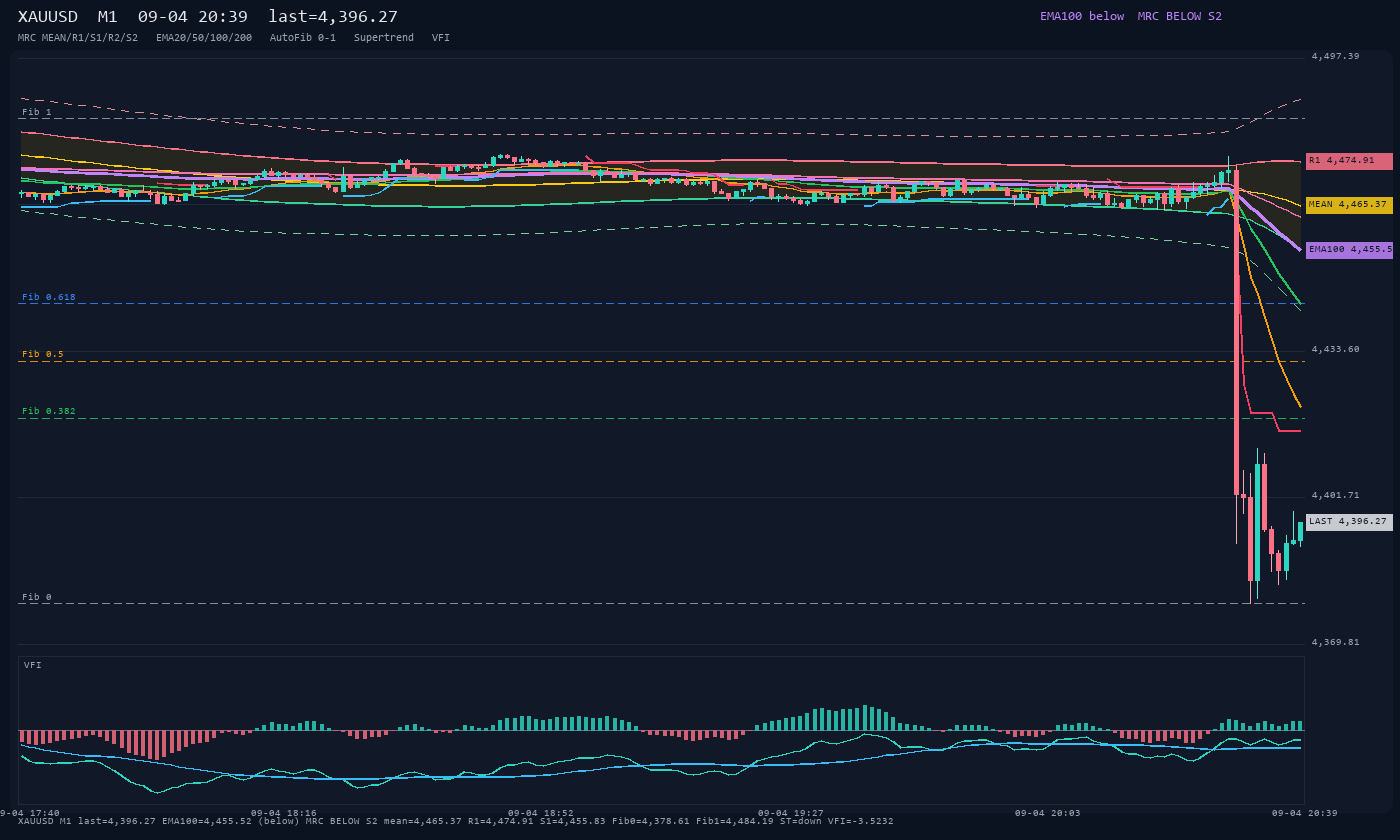Click the 'EMA20/50/100/200' legend entry
1400x840 pixels.
204,38
